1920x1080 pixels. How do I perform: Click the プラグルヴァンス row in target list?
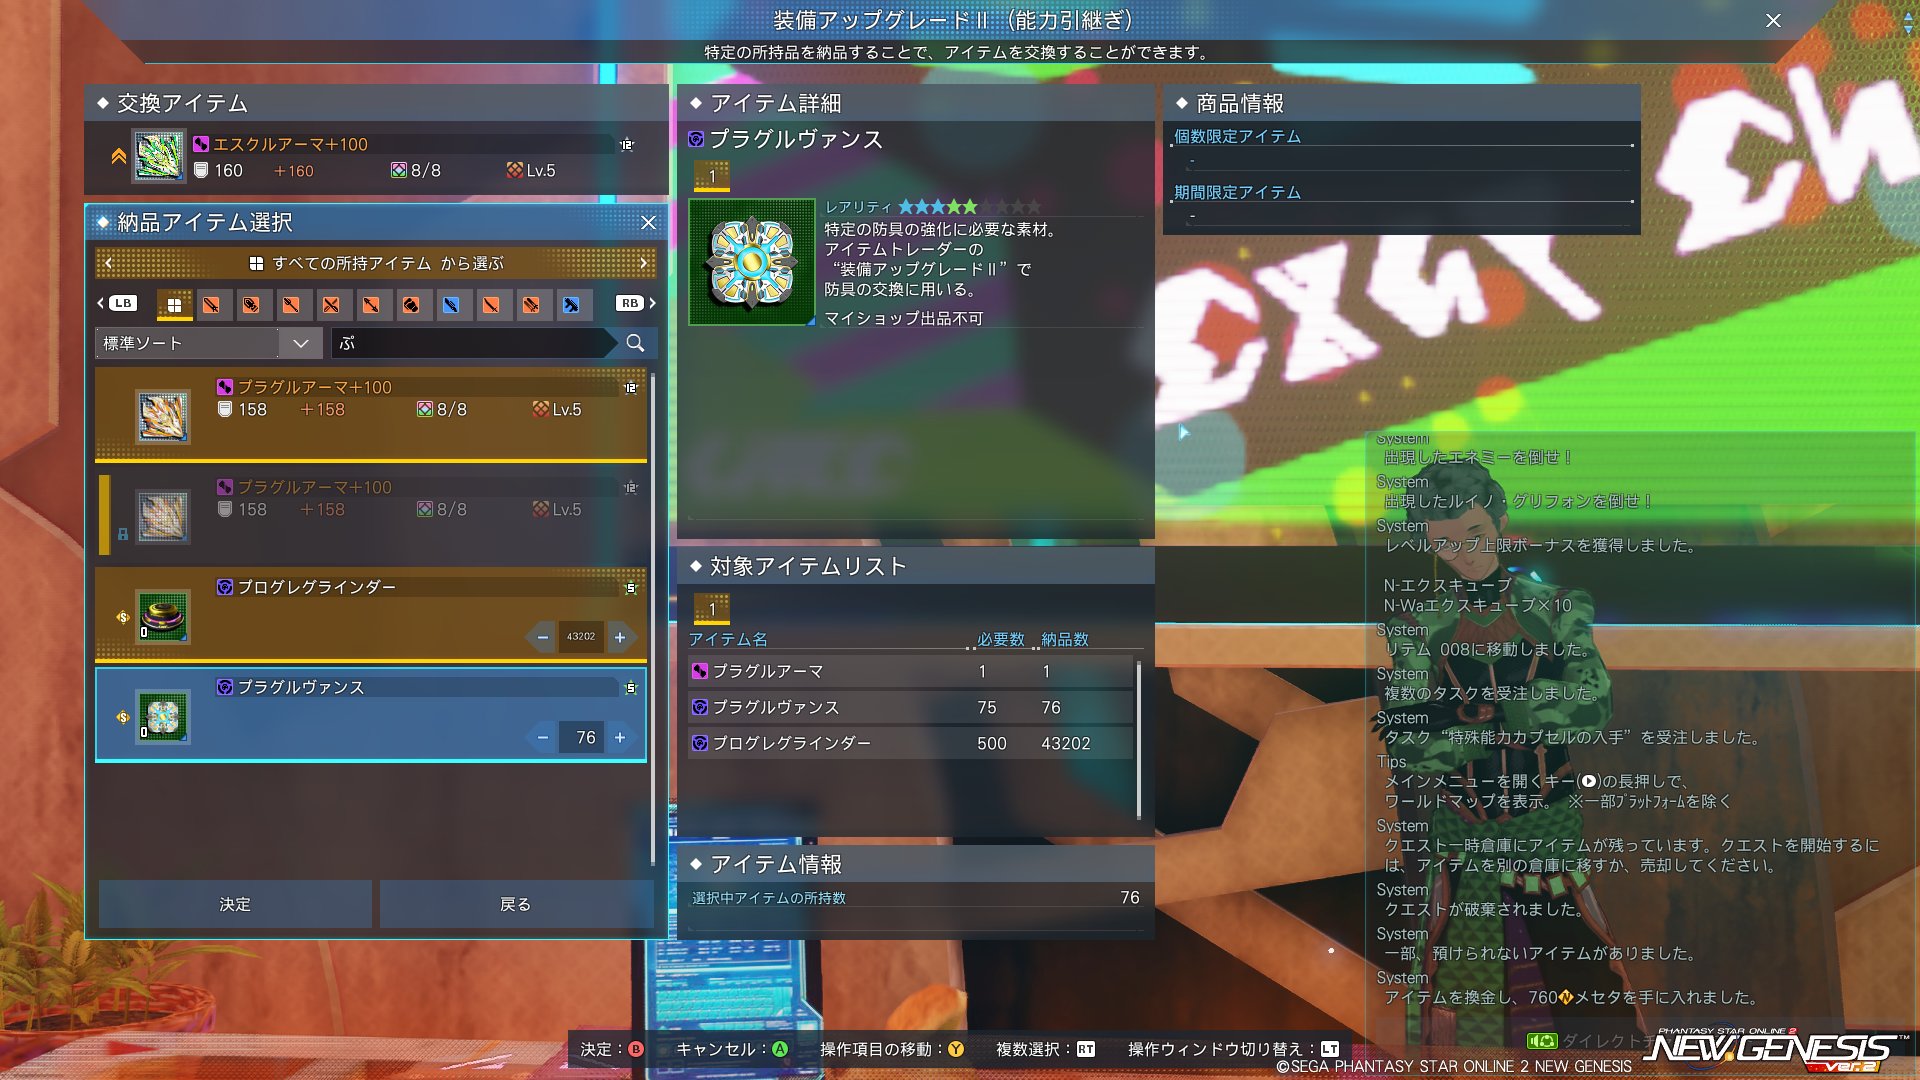coord(910,707)
